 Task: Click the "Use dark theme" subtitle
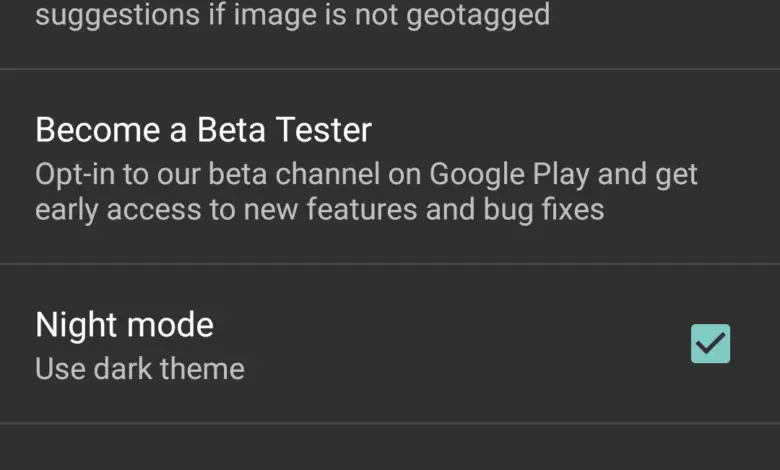[140, 369]
